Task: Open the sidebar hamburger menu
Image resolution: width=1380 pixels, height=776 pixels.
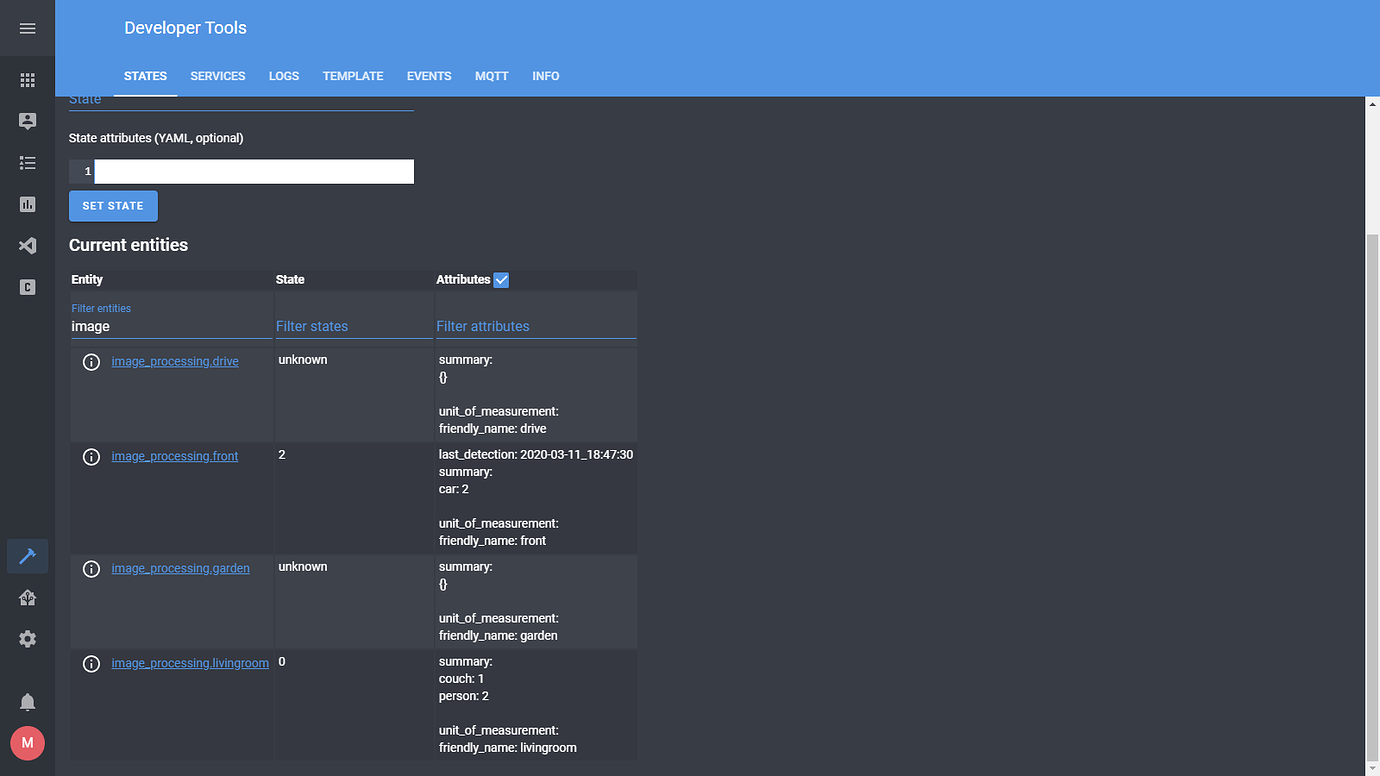Action: (x=27, y=27)
